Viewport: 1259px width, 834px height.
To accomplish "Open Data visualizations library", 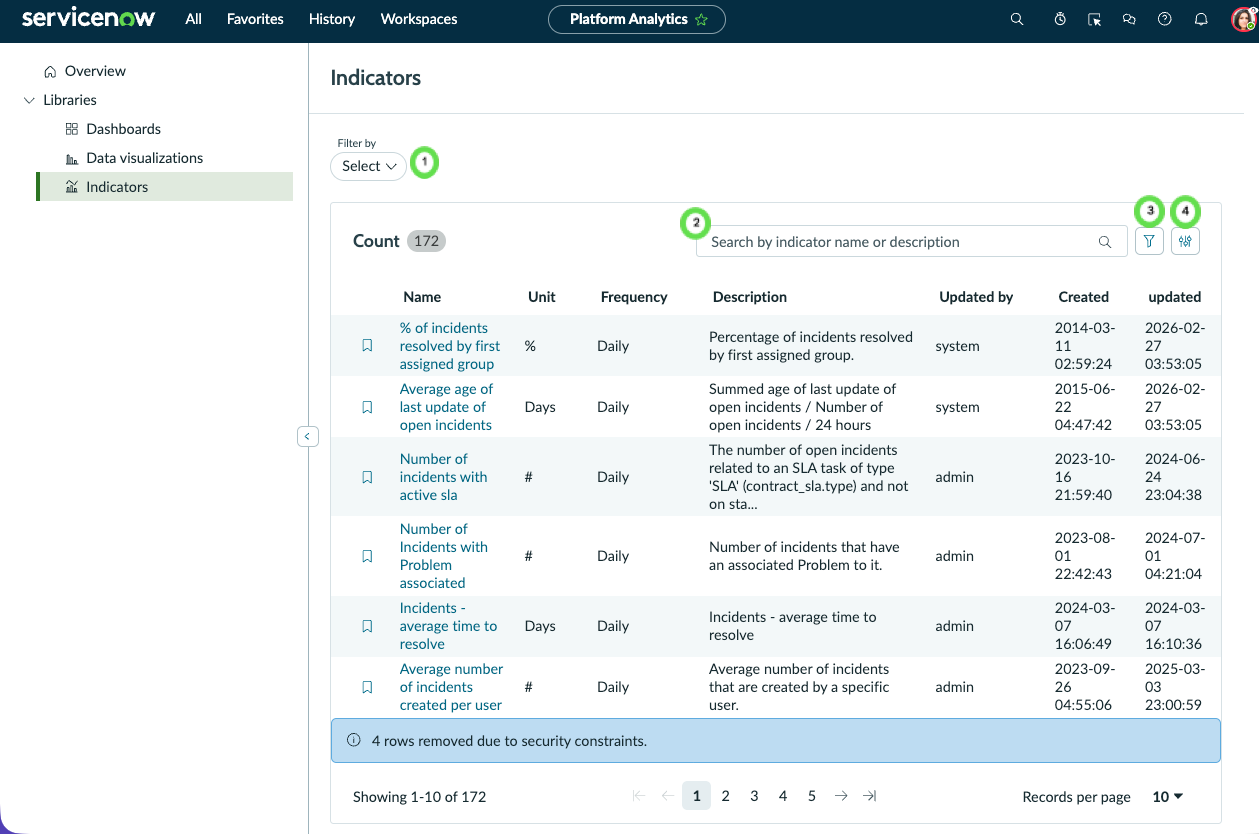I will pos(144,158).
